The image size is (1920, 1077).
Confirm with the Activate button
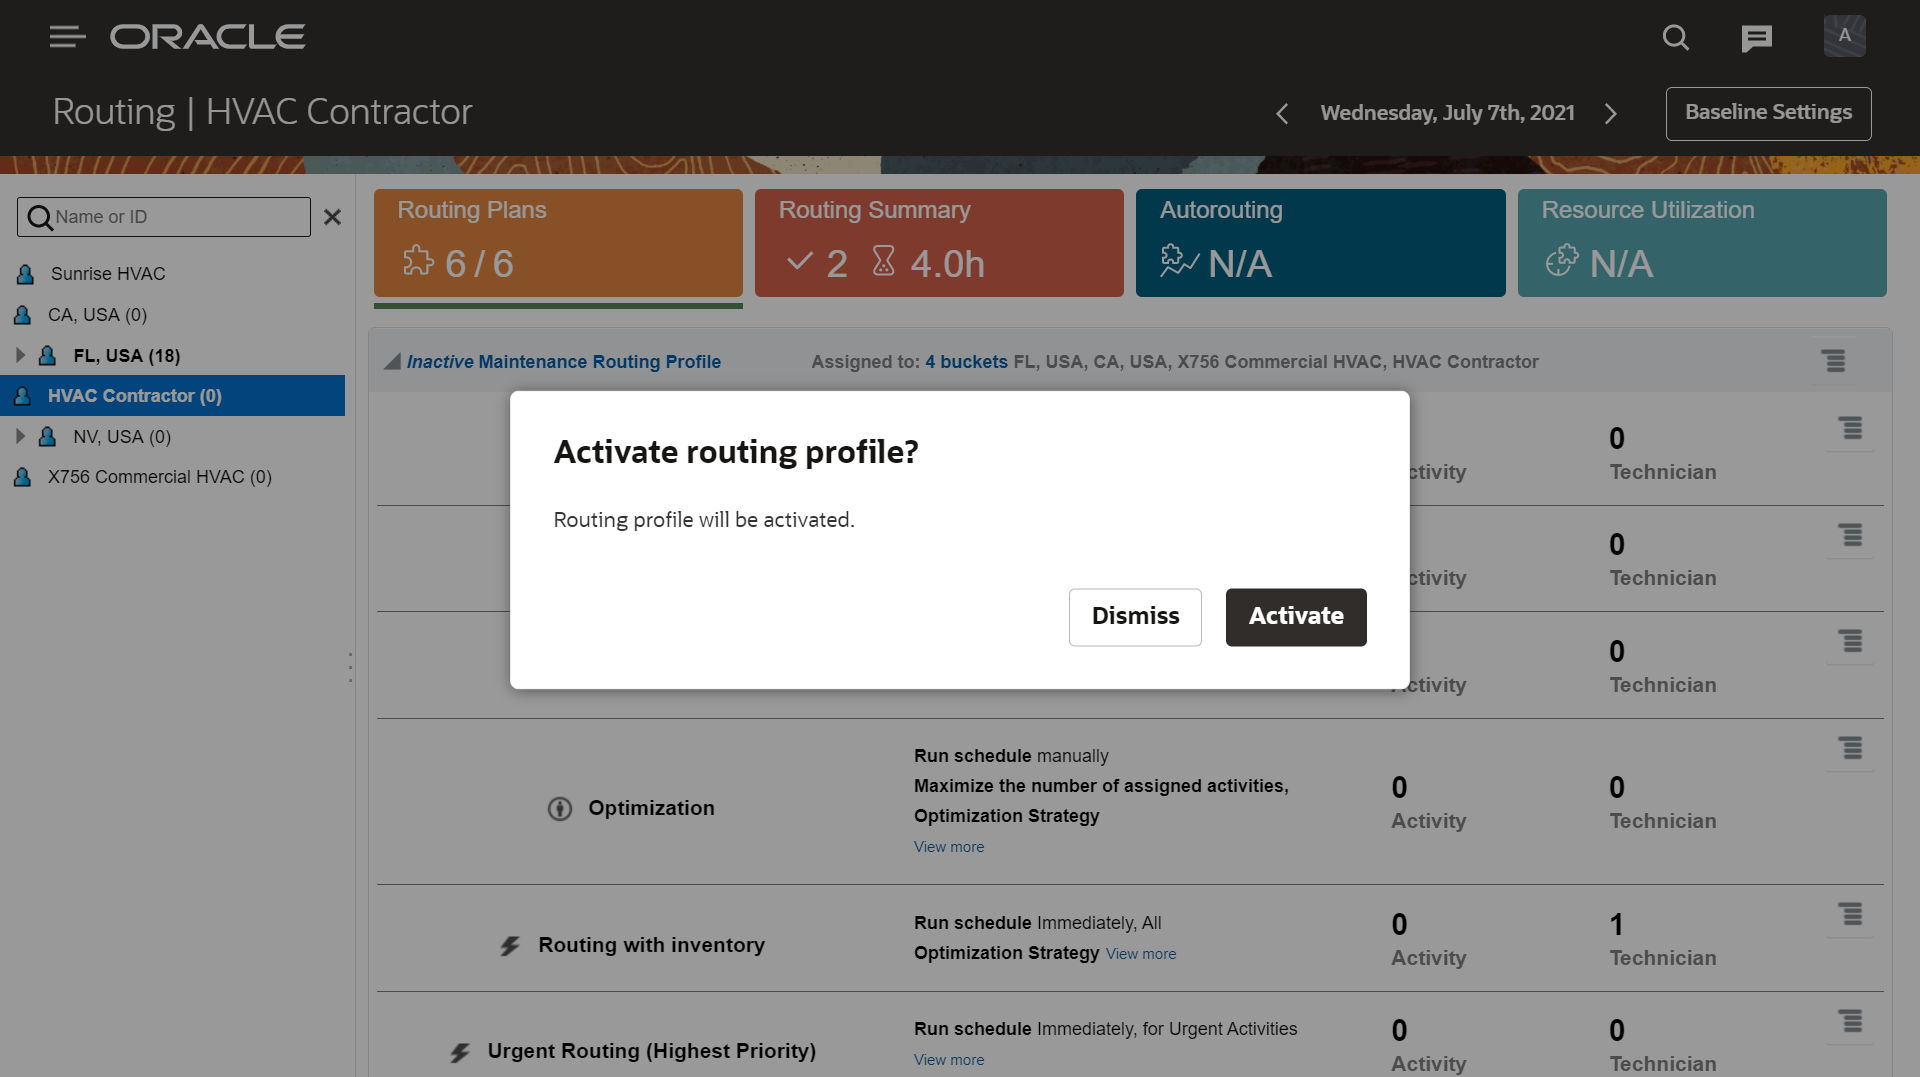pos(1296,617)
